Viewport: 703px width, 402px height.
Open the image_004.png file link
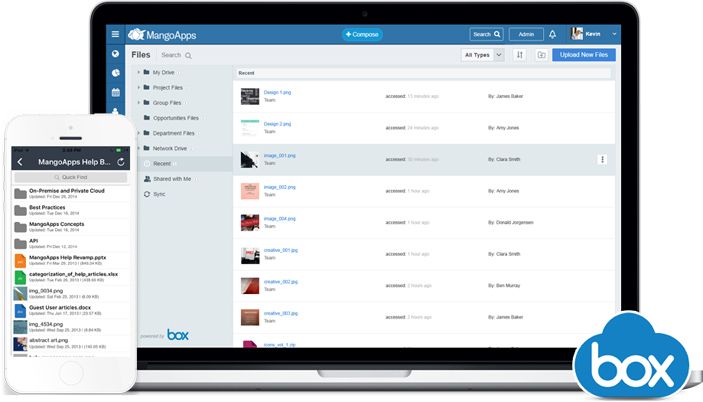(x=279, y=219)
